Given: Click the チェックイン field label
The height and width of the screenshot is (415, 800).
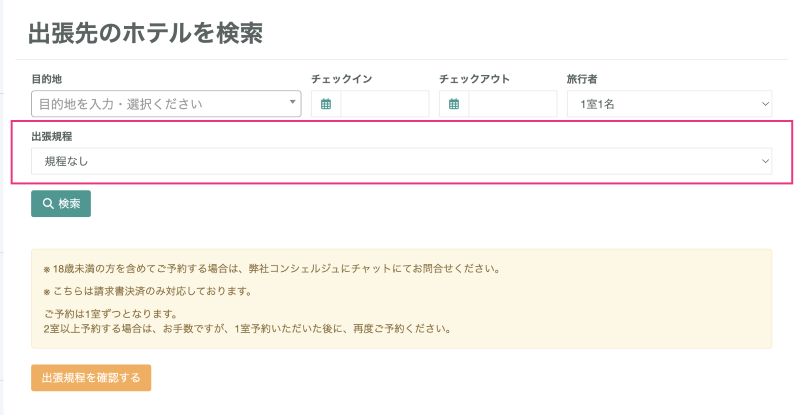Looking at the screenshot, I should click(342, 79).
